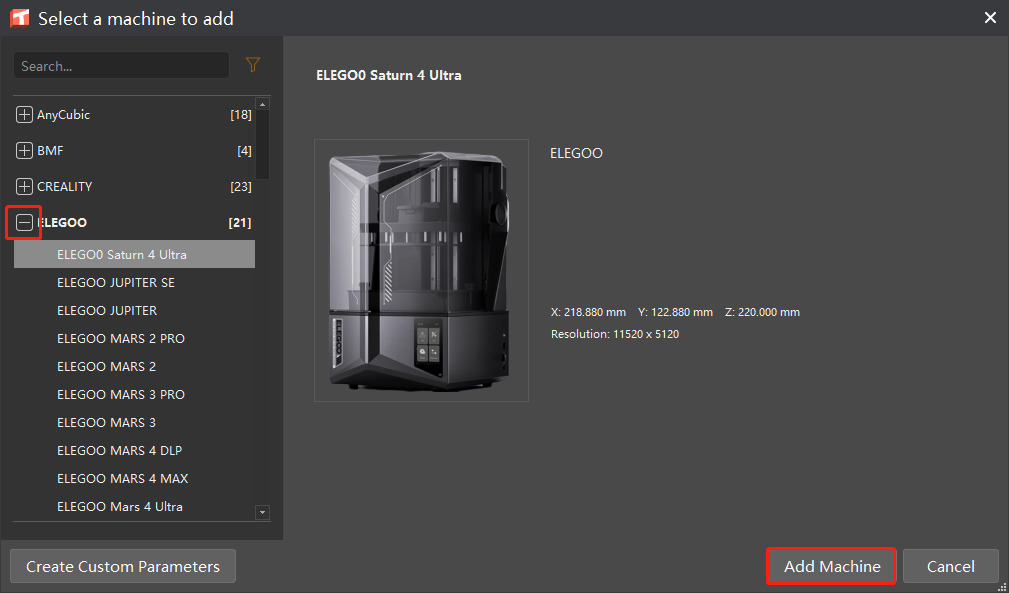Image resolution: width=1009 pixels, height=593 pixels.
Task: Collapse the ELEGOO manufacturer group
Action: tap(25, 223)
